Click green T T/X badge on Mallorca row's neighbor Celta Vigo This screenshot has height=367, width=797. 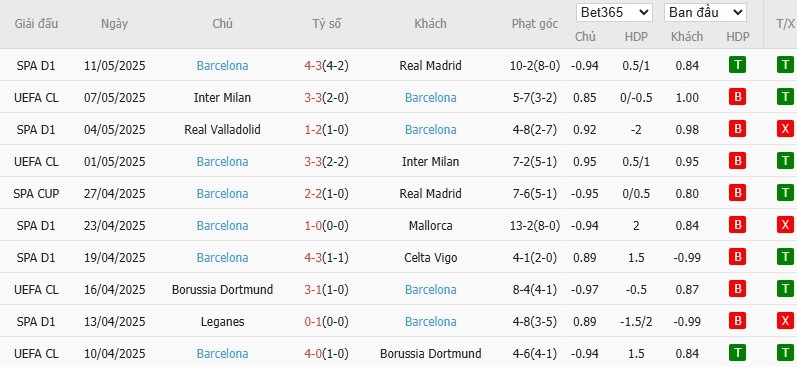coord(785,257)
